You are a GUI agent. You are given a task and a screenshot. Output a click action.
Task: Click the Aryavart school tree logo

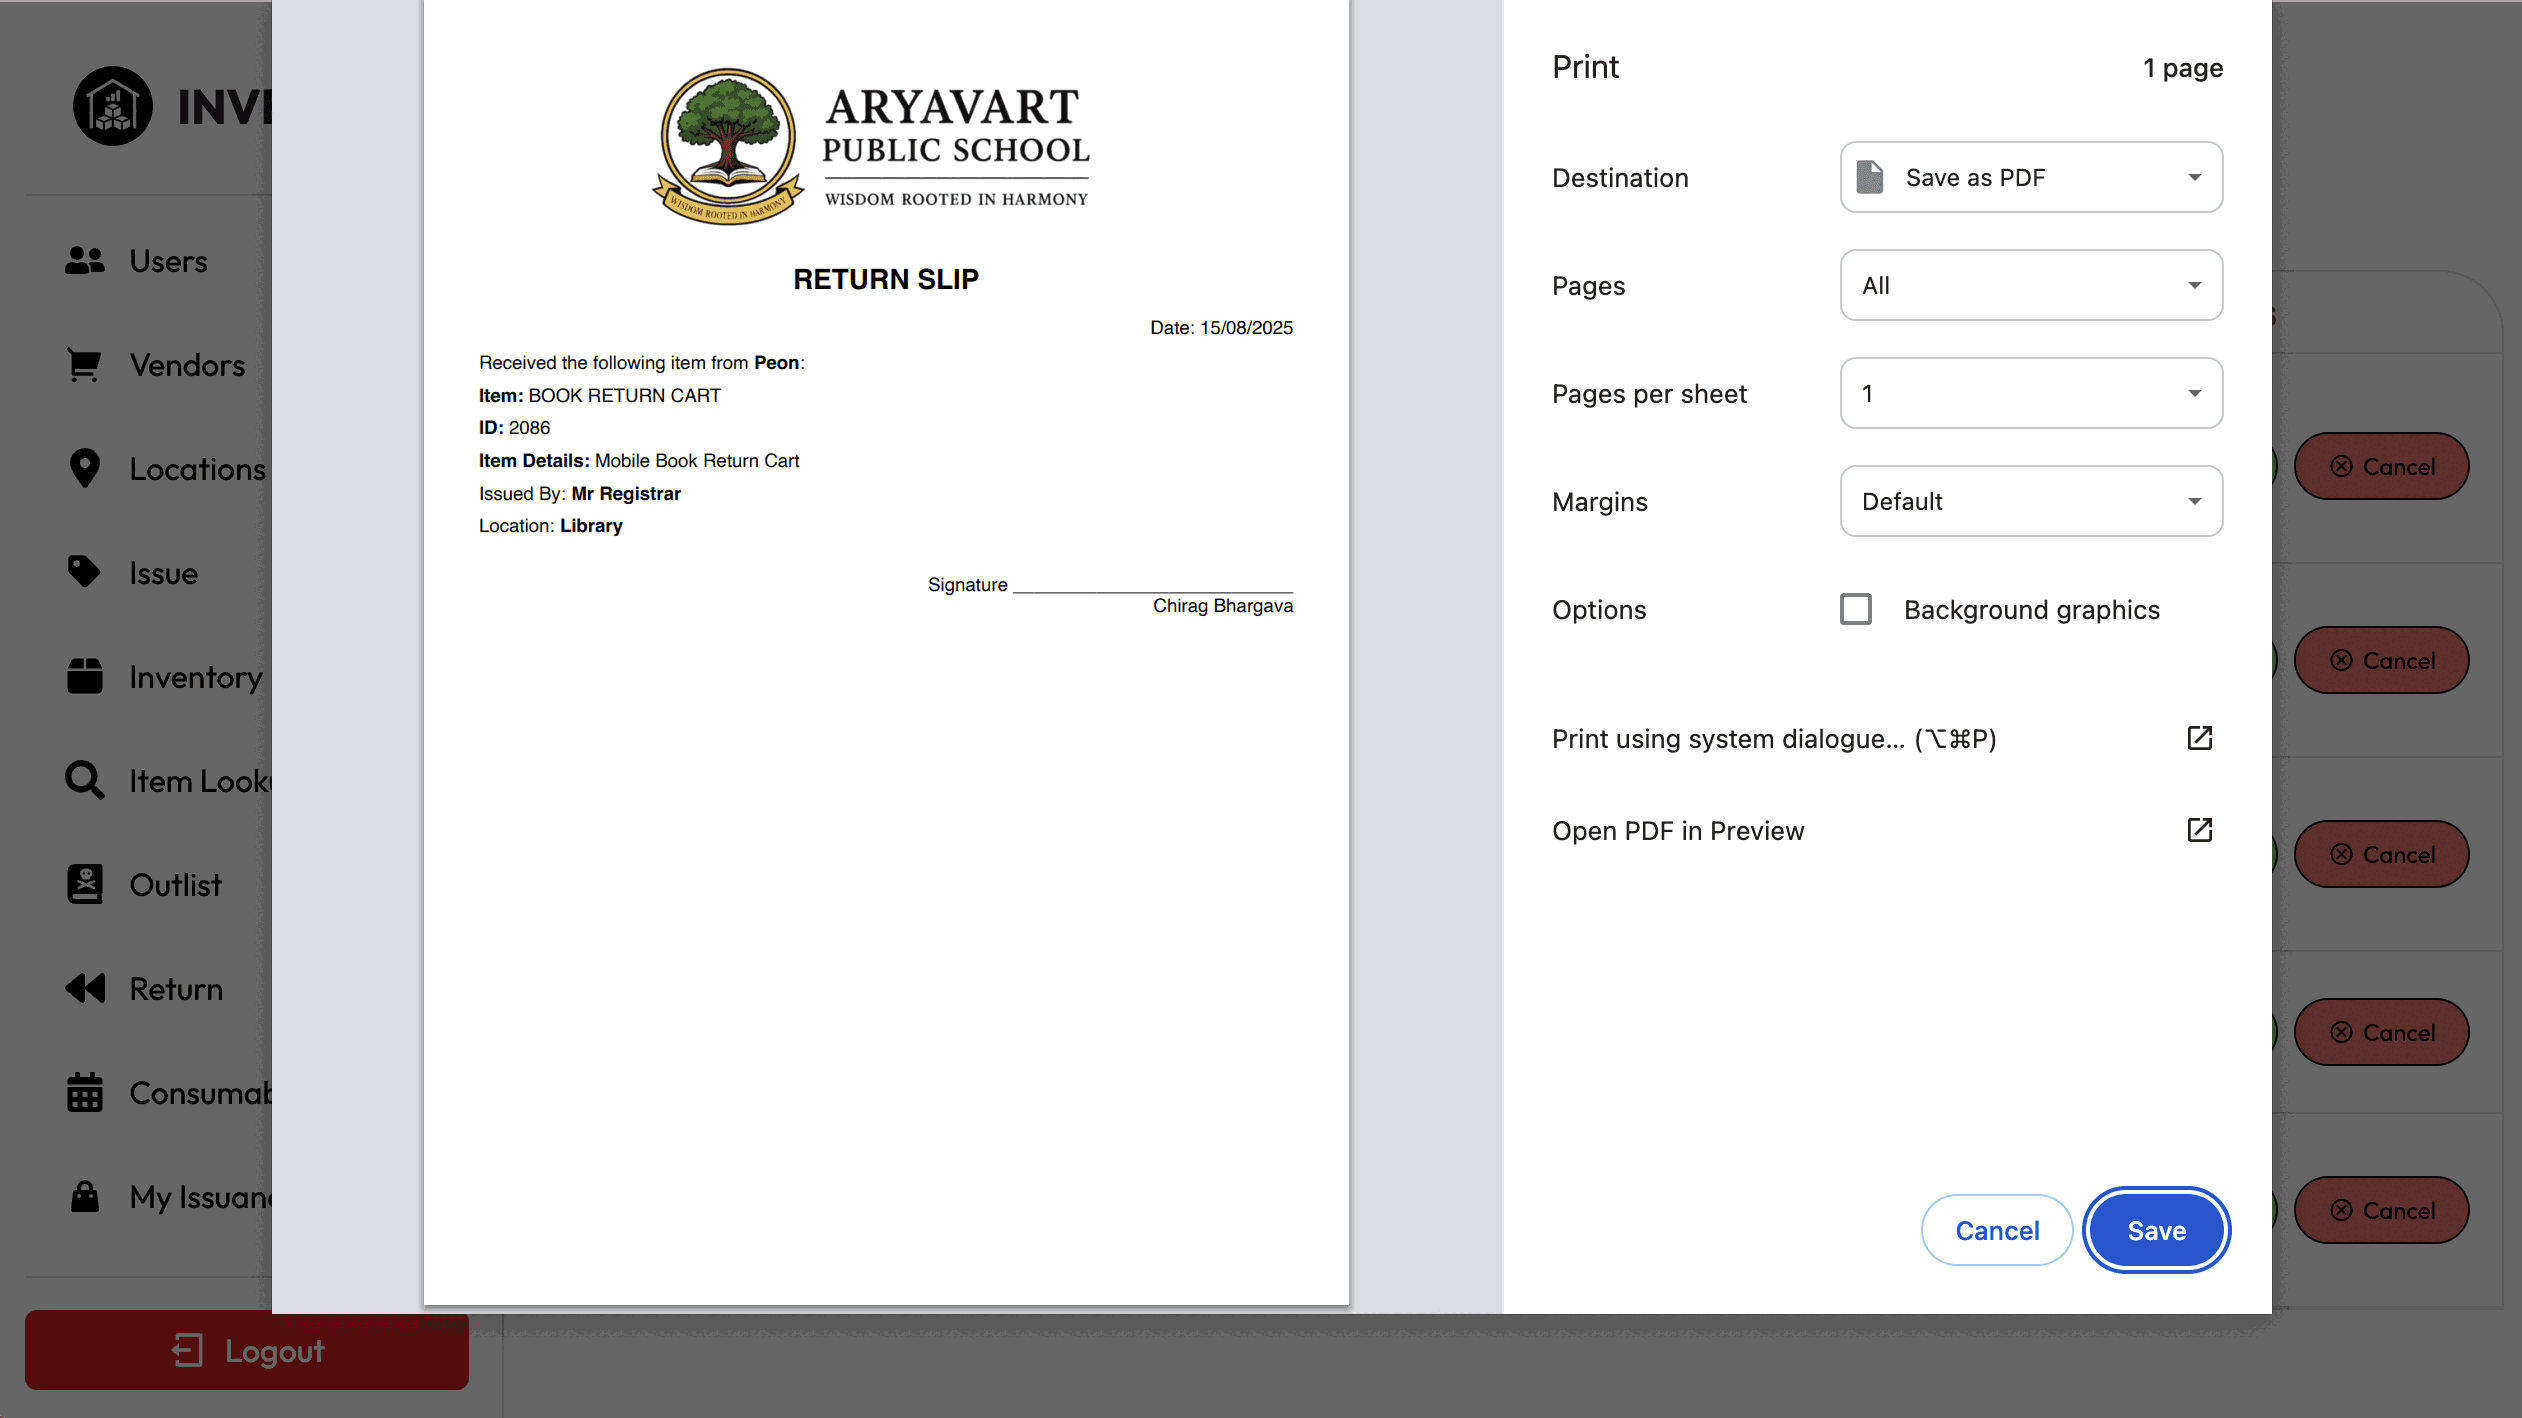[x=729, y=146]
